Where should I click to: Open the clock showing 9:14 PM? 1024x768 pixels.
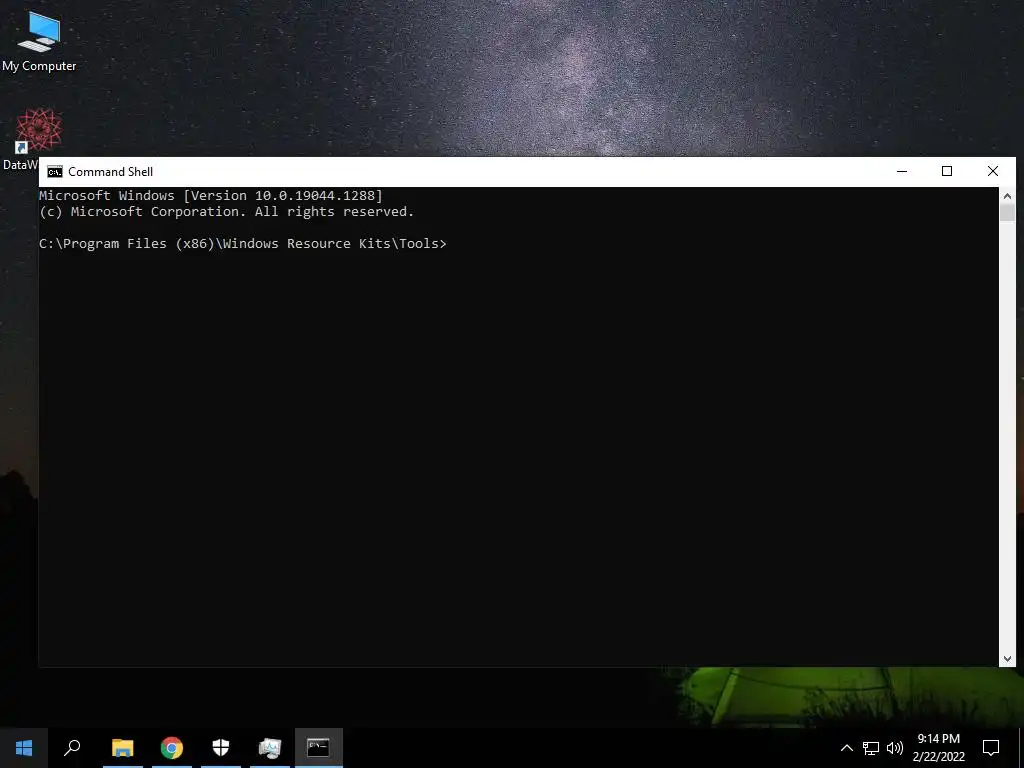938,748
